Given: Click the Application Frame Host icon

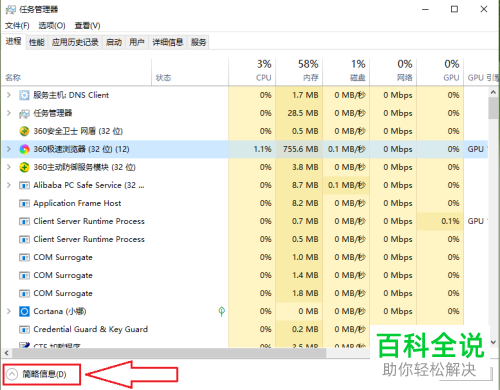Looking at the screenshot, I should pos(24,203).
